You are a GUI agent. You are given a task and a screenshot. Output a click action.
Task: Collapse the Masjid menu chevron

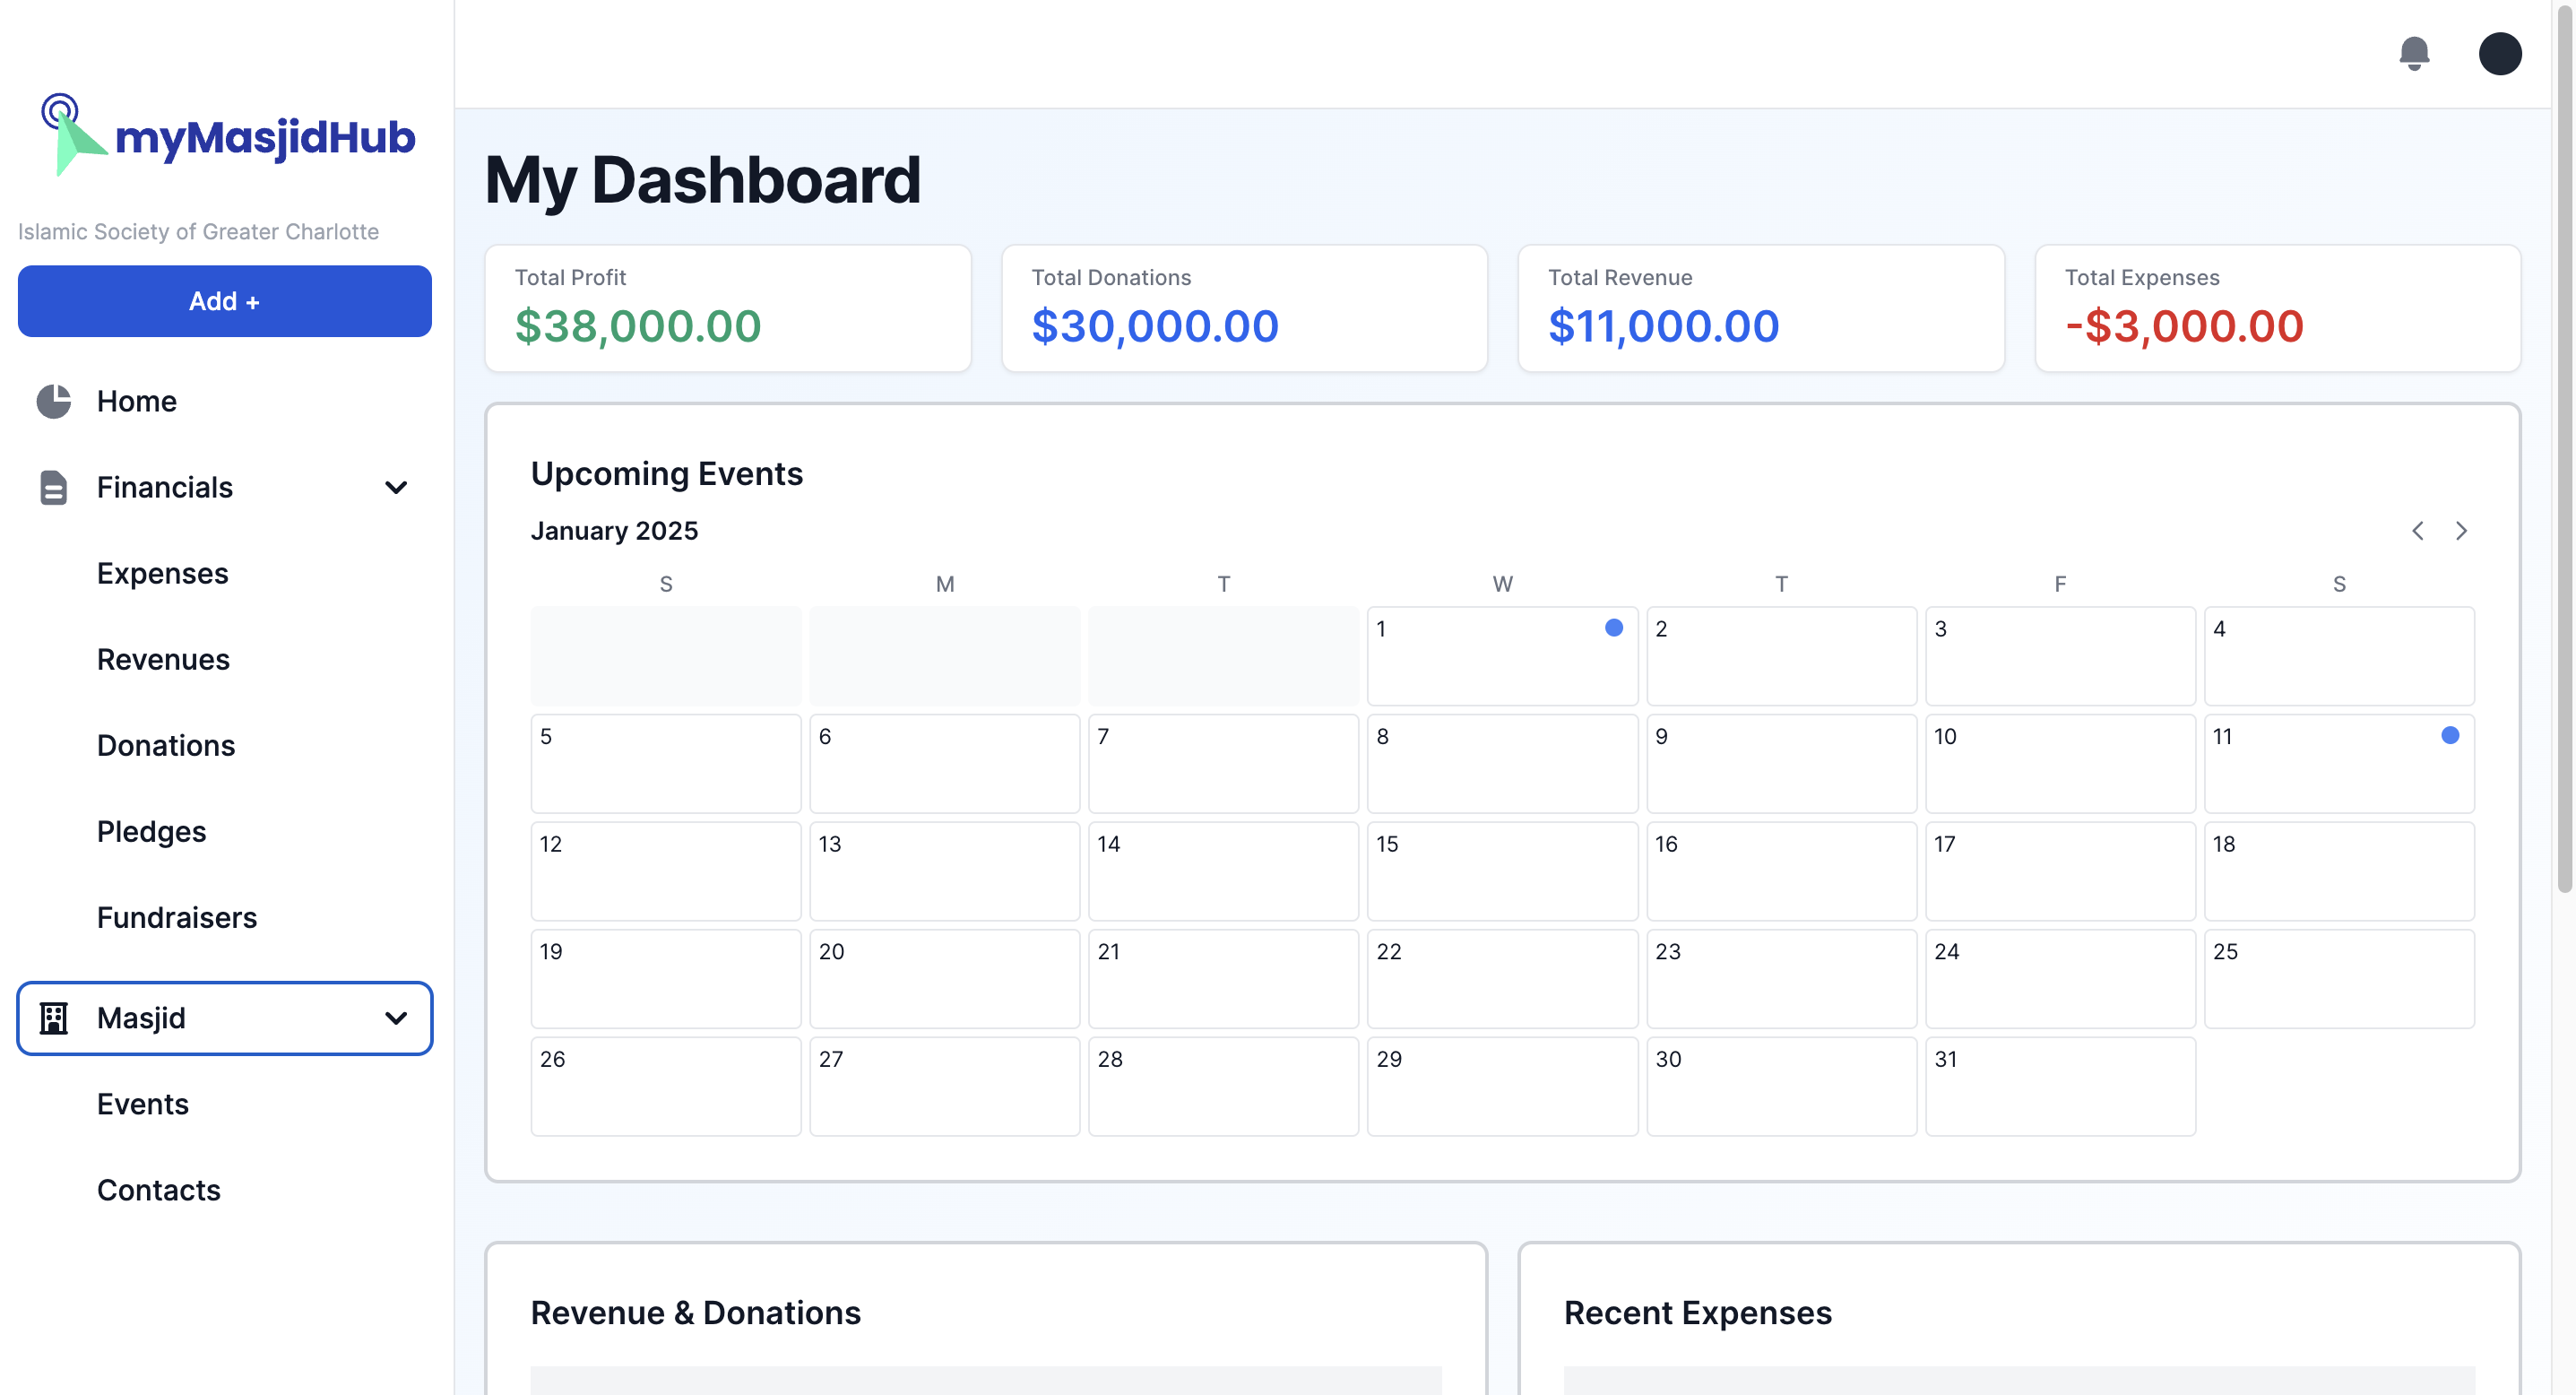396,1018
